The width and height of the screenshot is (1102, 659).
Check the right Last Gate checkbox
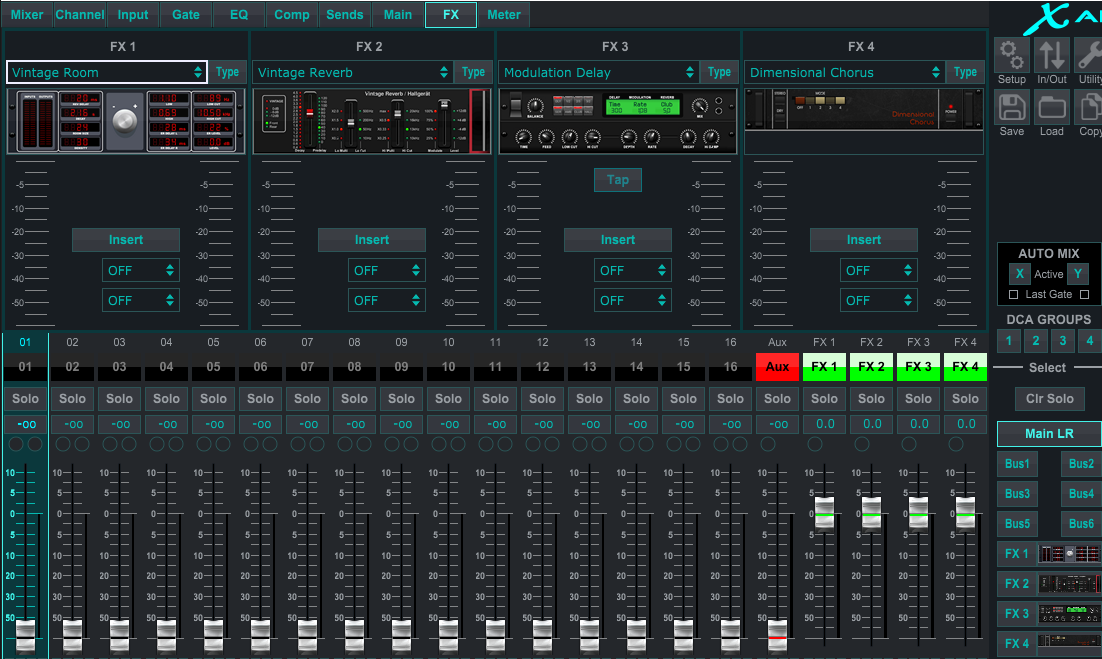pyautogui.click(x=1084, y=294)
